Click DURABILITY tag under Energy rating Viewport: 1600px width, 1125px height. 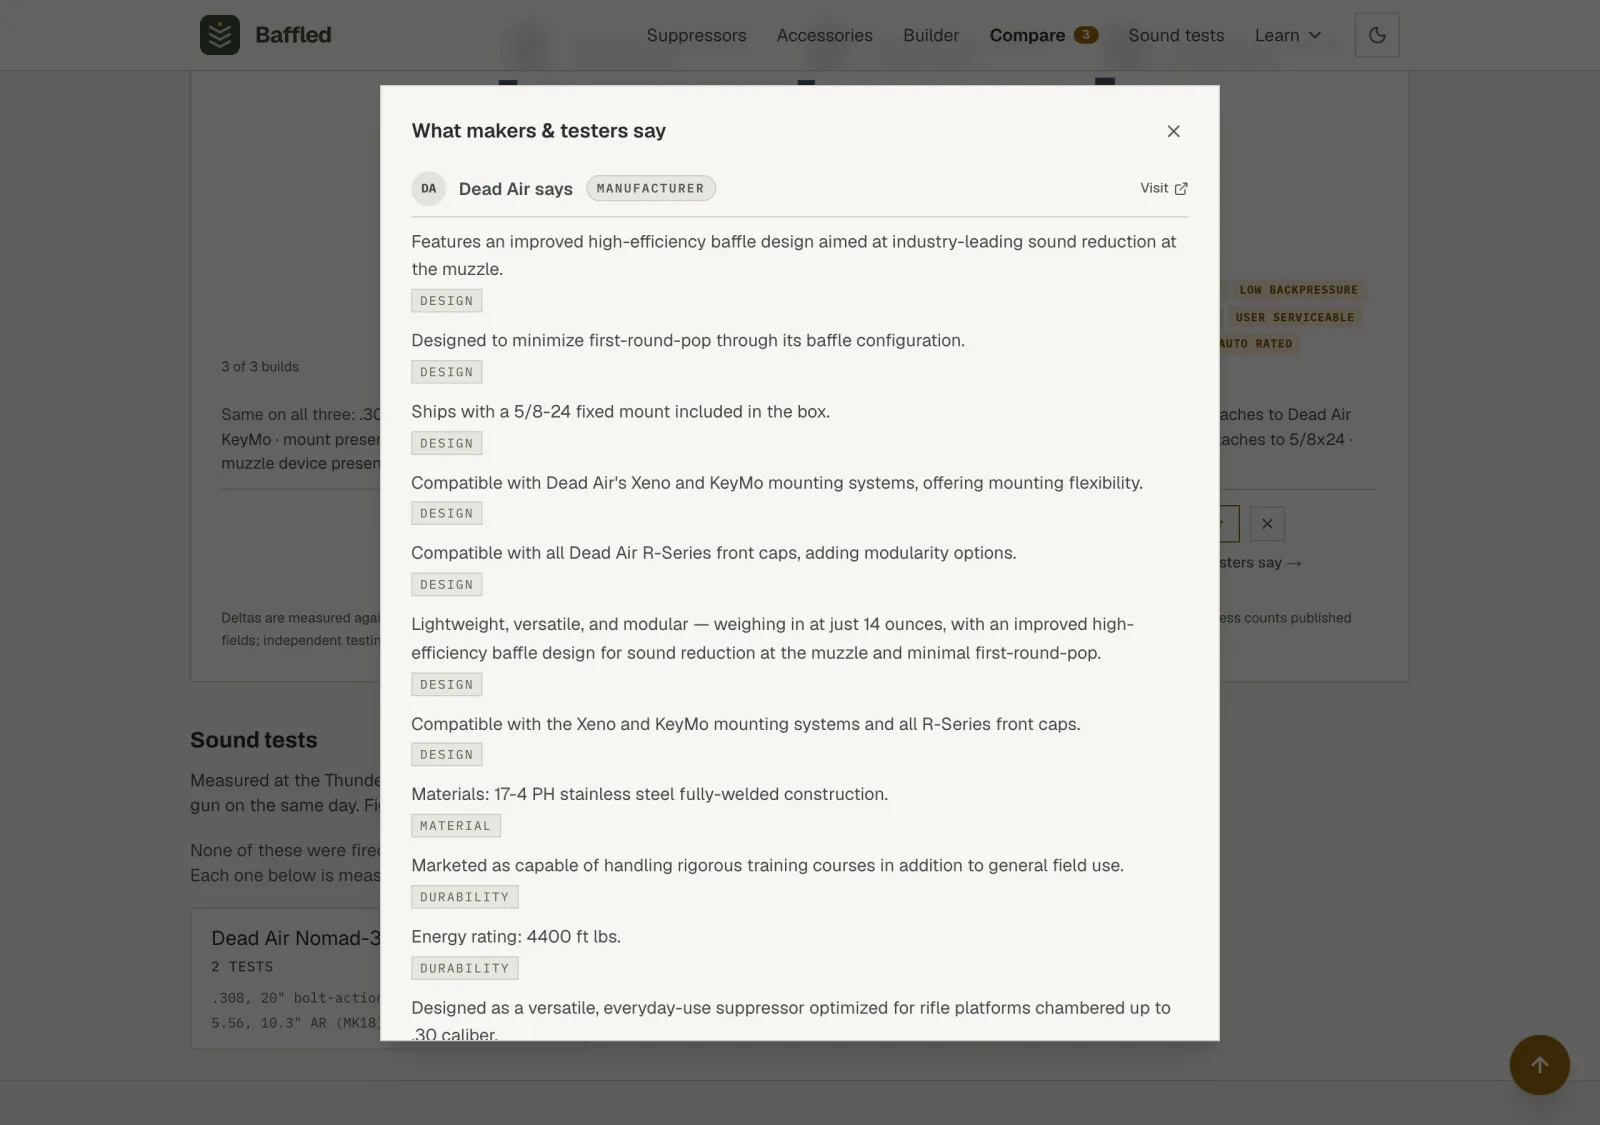click(465, 968)
